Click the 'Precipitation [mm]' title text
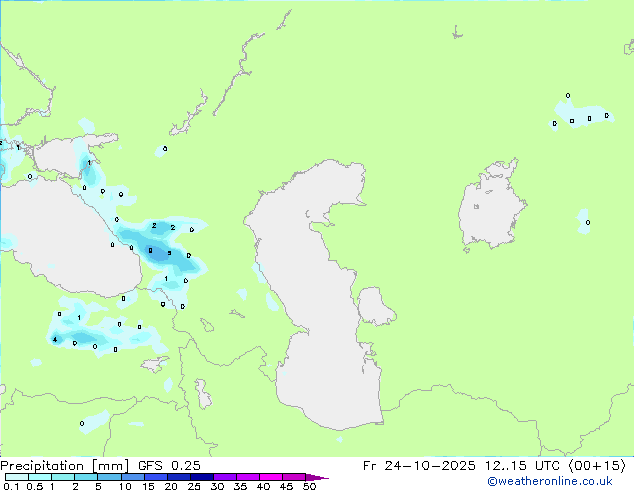This screenshot has height=490, width=634. pyautogui.click(x=64, y=466)
